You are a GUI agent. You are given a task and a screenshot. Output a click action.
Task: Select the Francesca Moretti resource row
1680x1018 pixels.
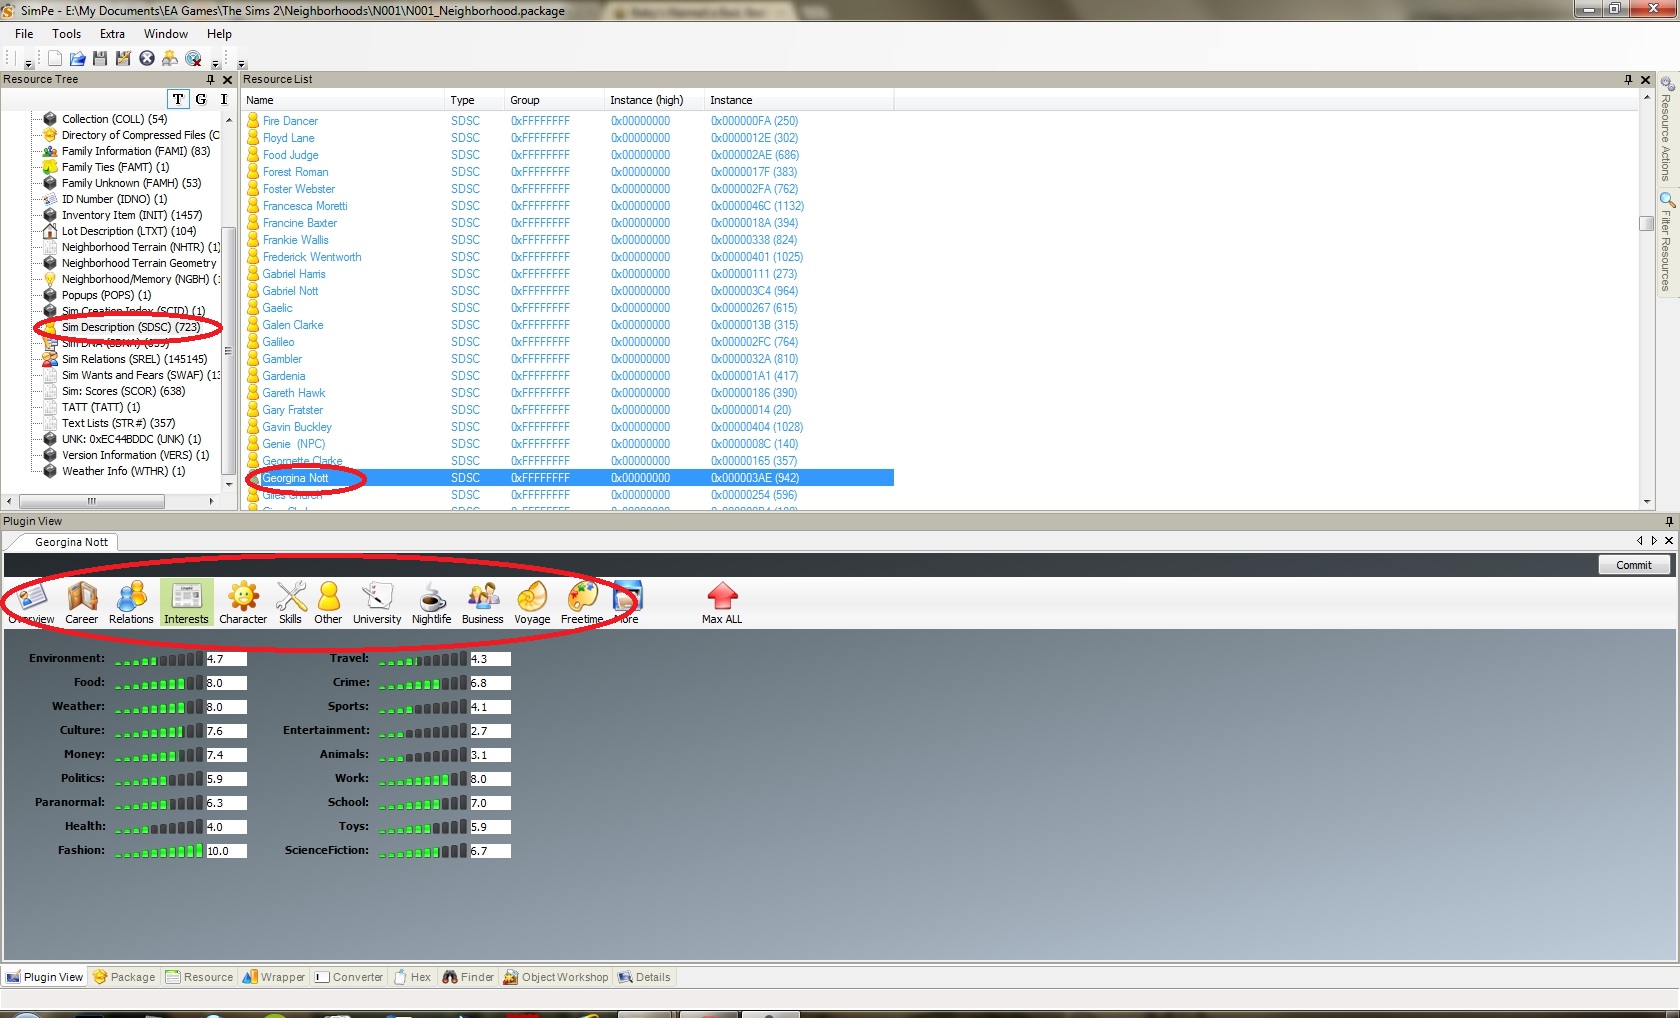click(x=570, y=206)
